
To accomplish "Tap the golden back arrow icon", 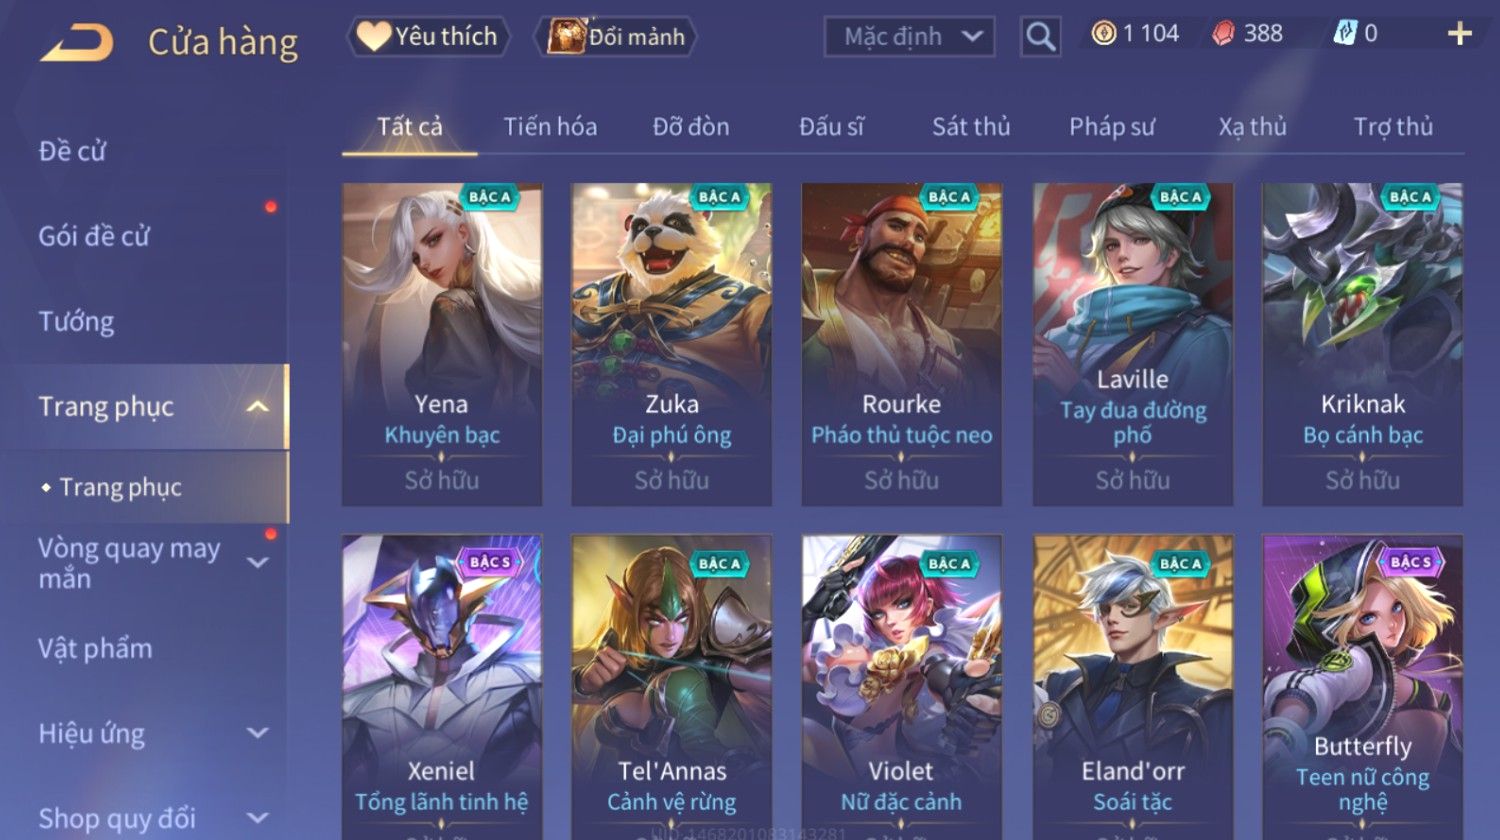I will click(76, 42).
